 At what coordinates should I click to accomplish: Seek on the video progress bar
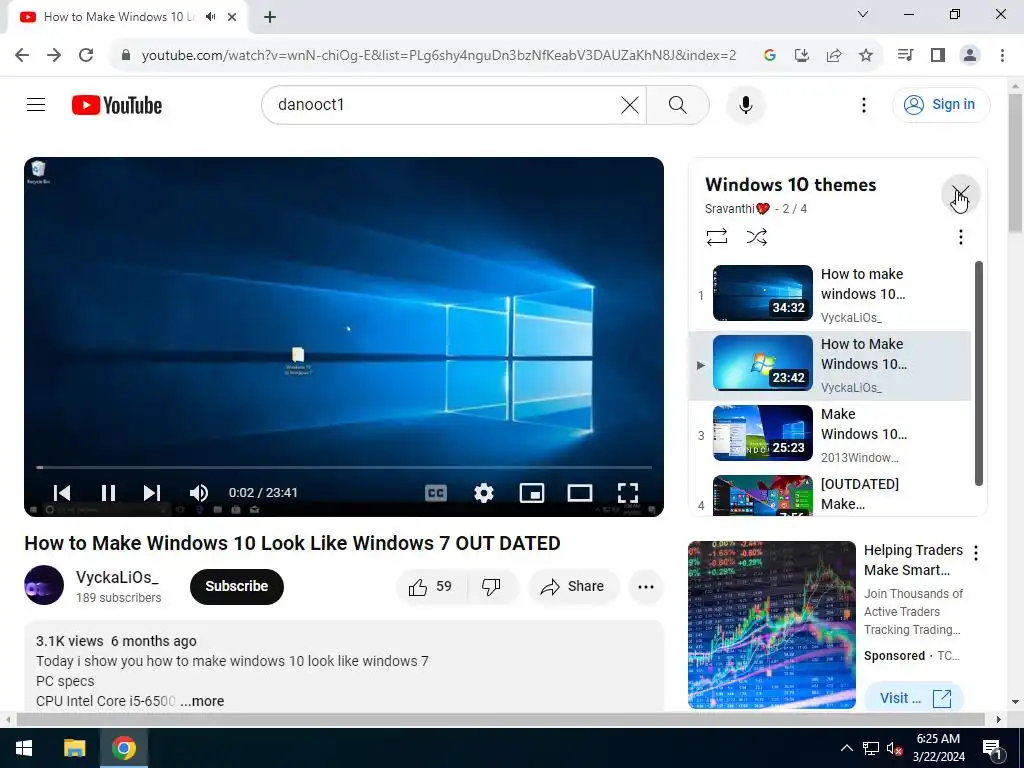tap(344, 468)
